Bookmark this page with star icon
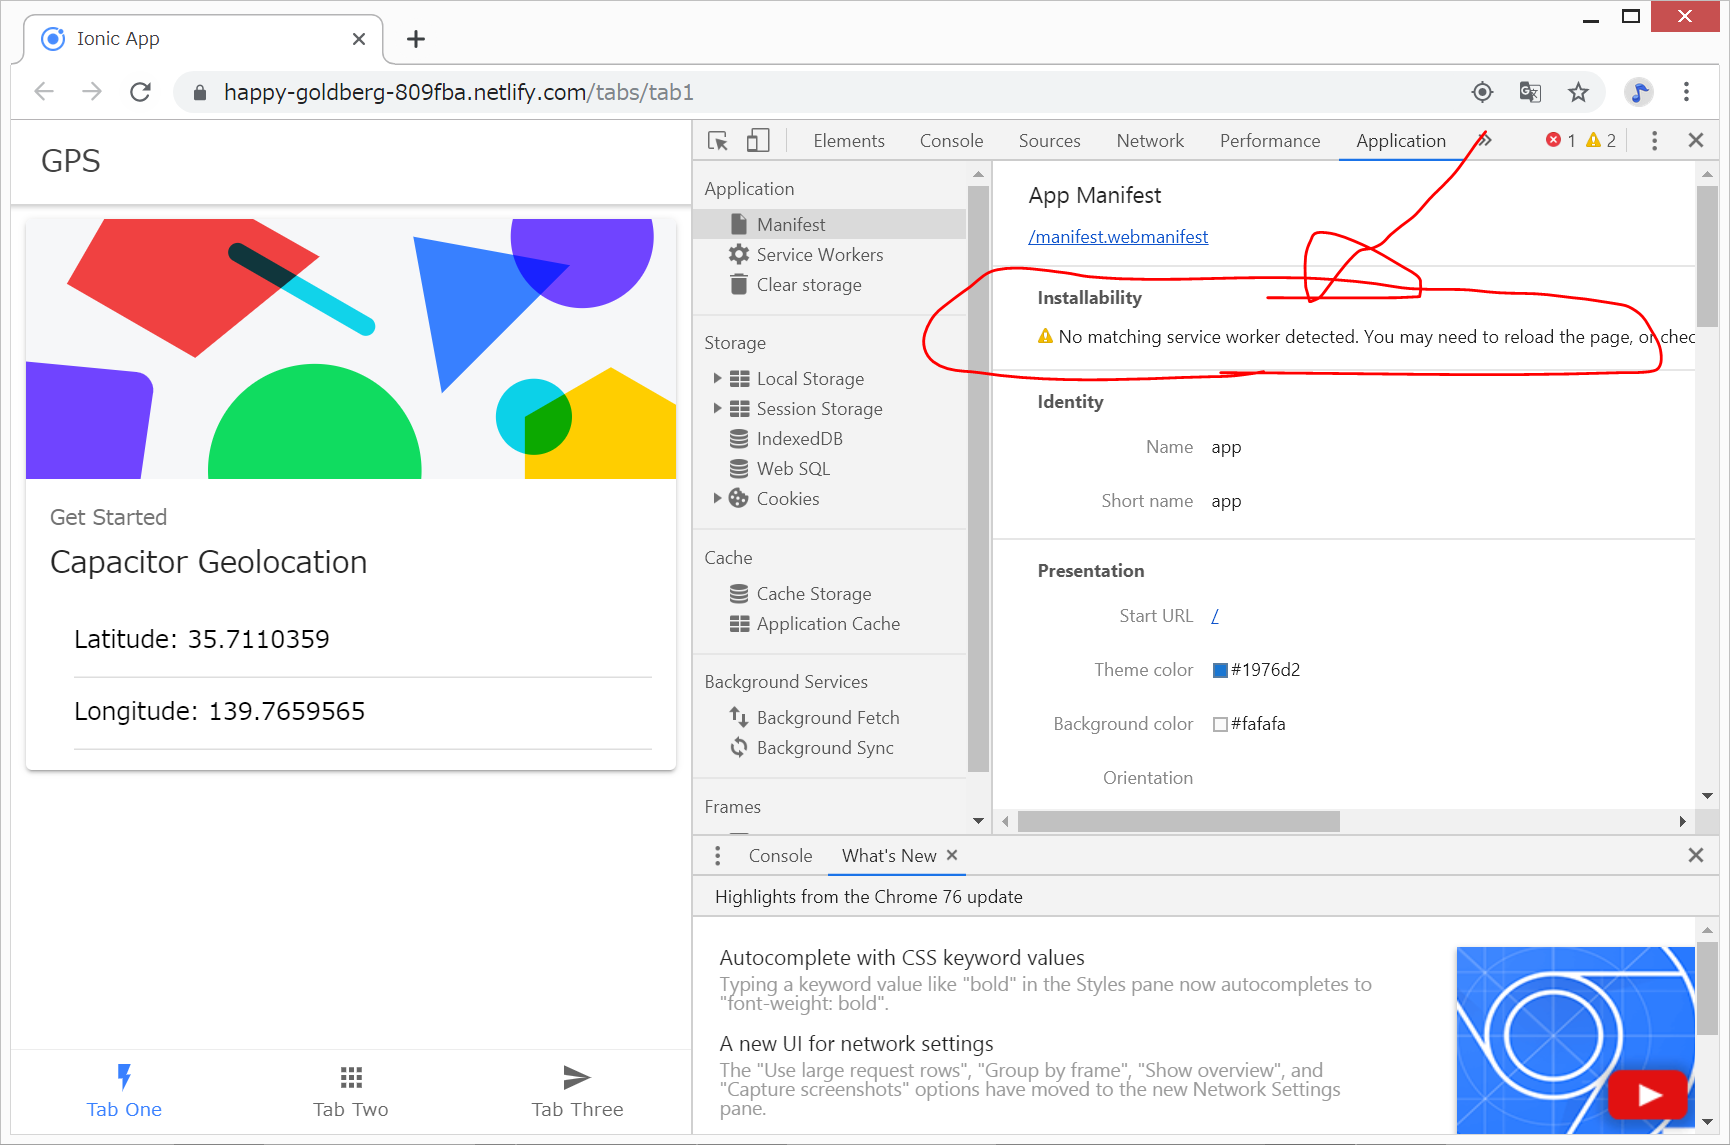The image size is (1730, 1145). [x=1578, y=92]
